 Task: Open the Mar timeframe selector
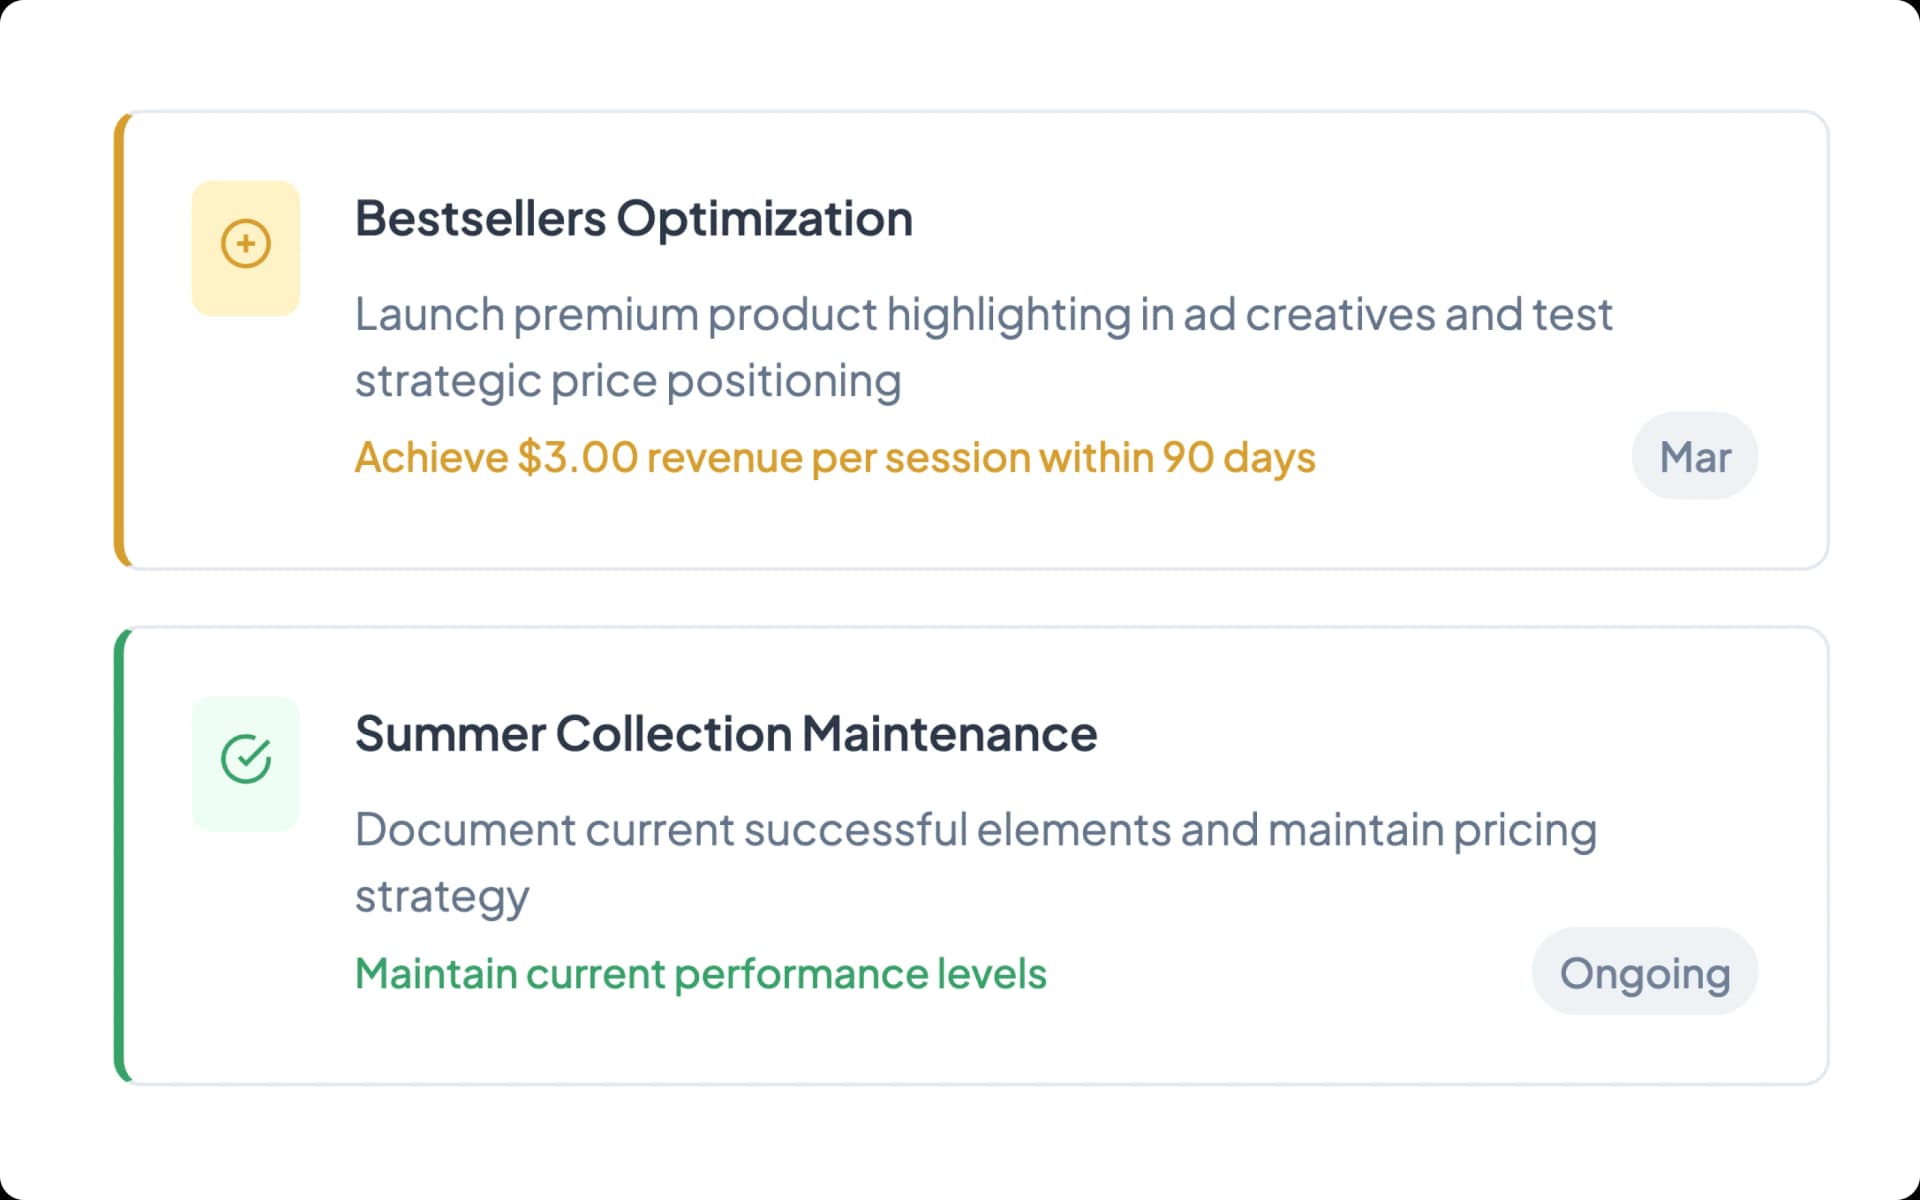click(1694, 456)
